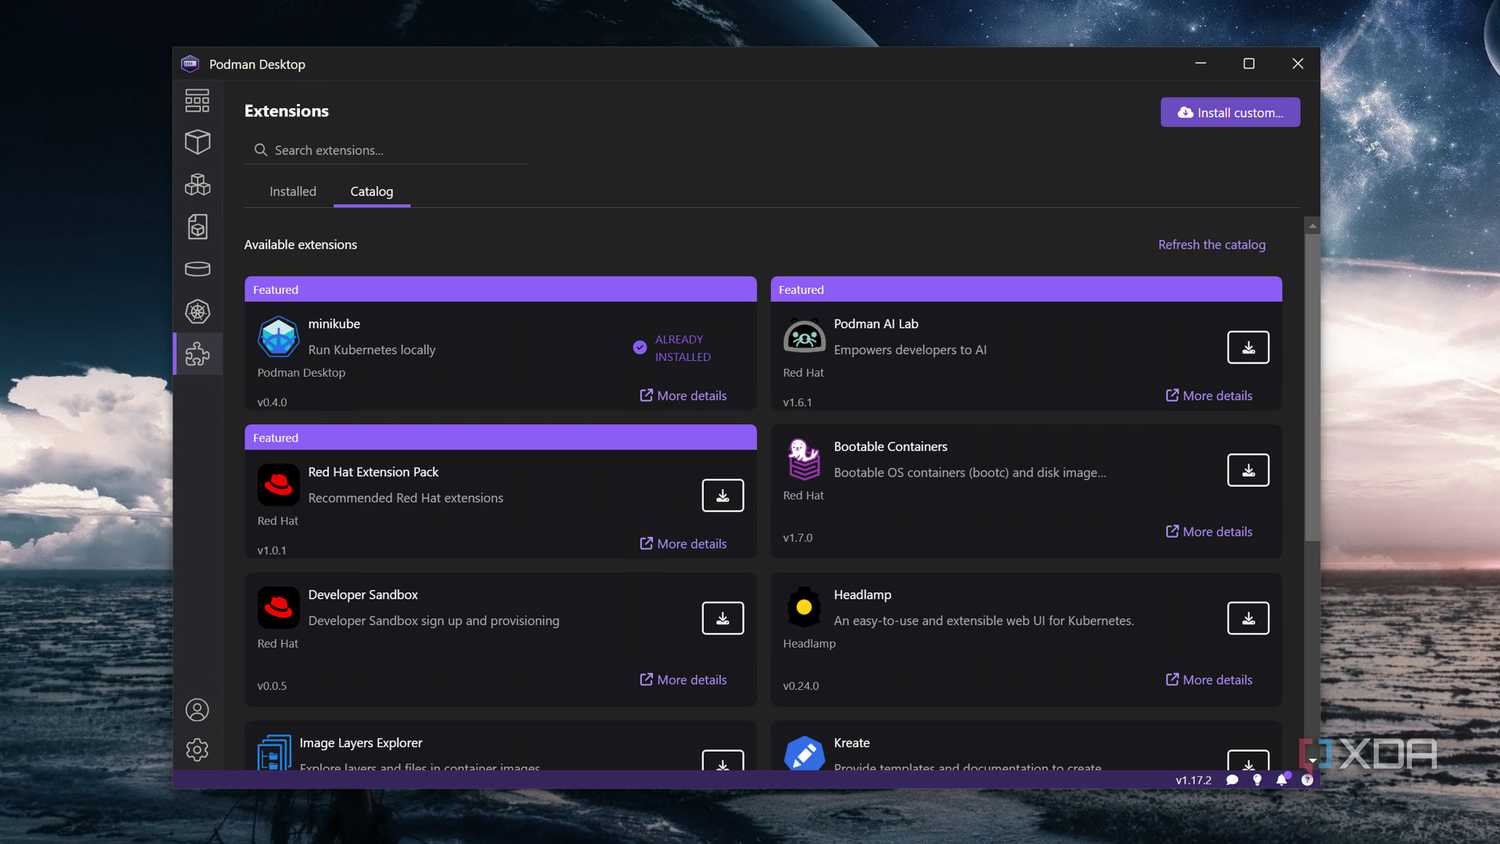Click the Bootable Containers title text
The width and height of the screenshot is (1500, 844).
tap(890, 446)
